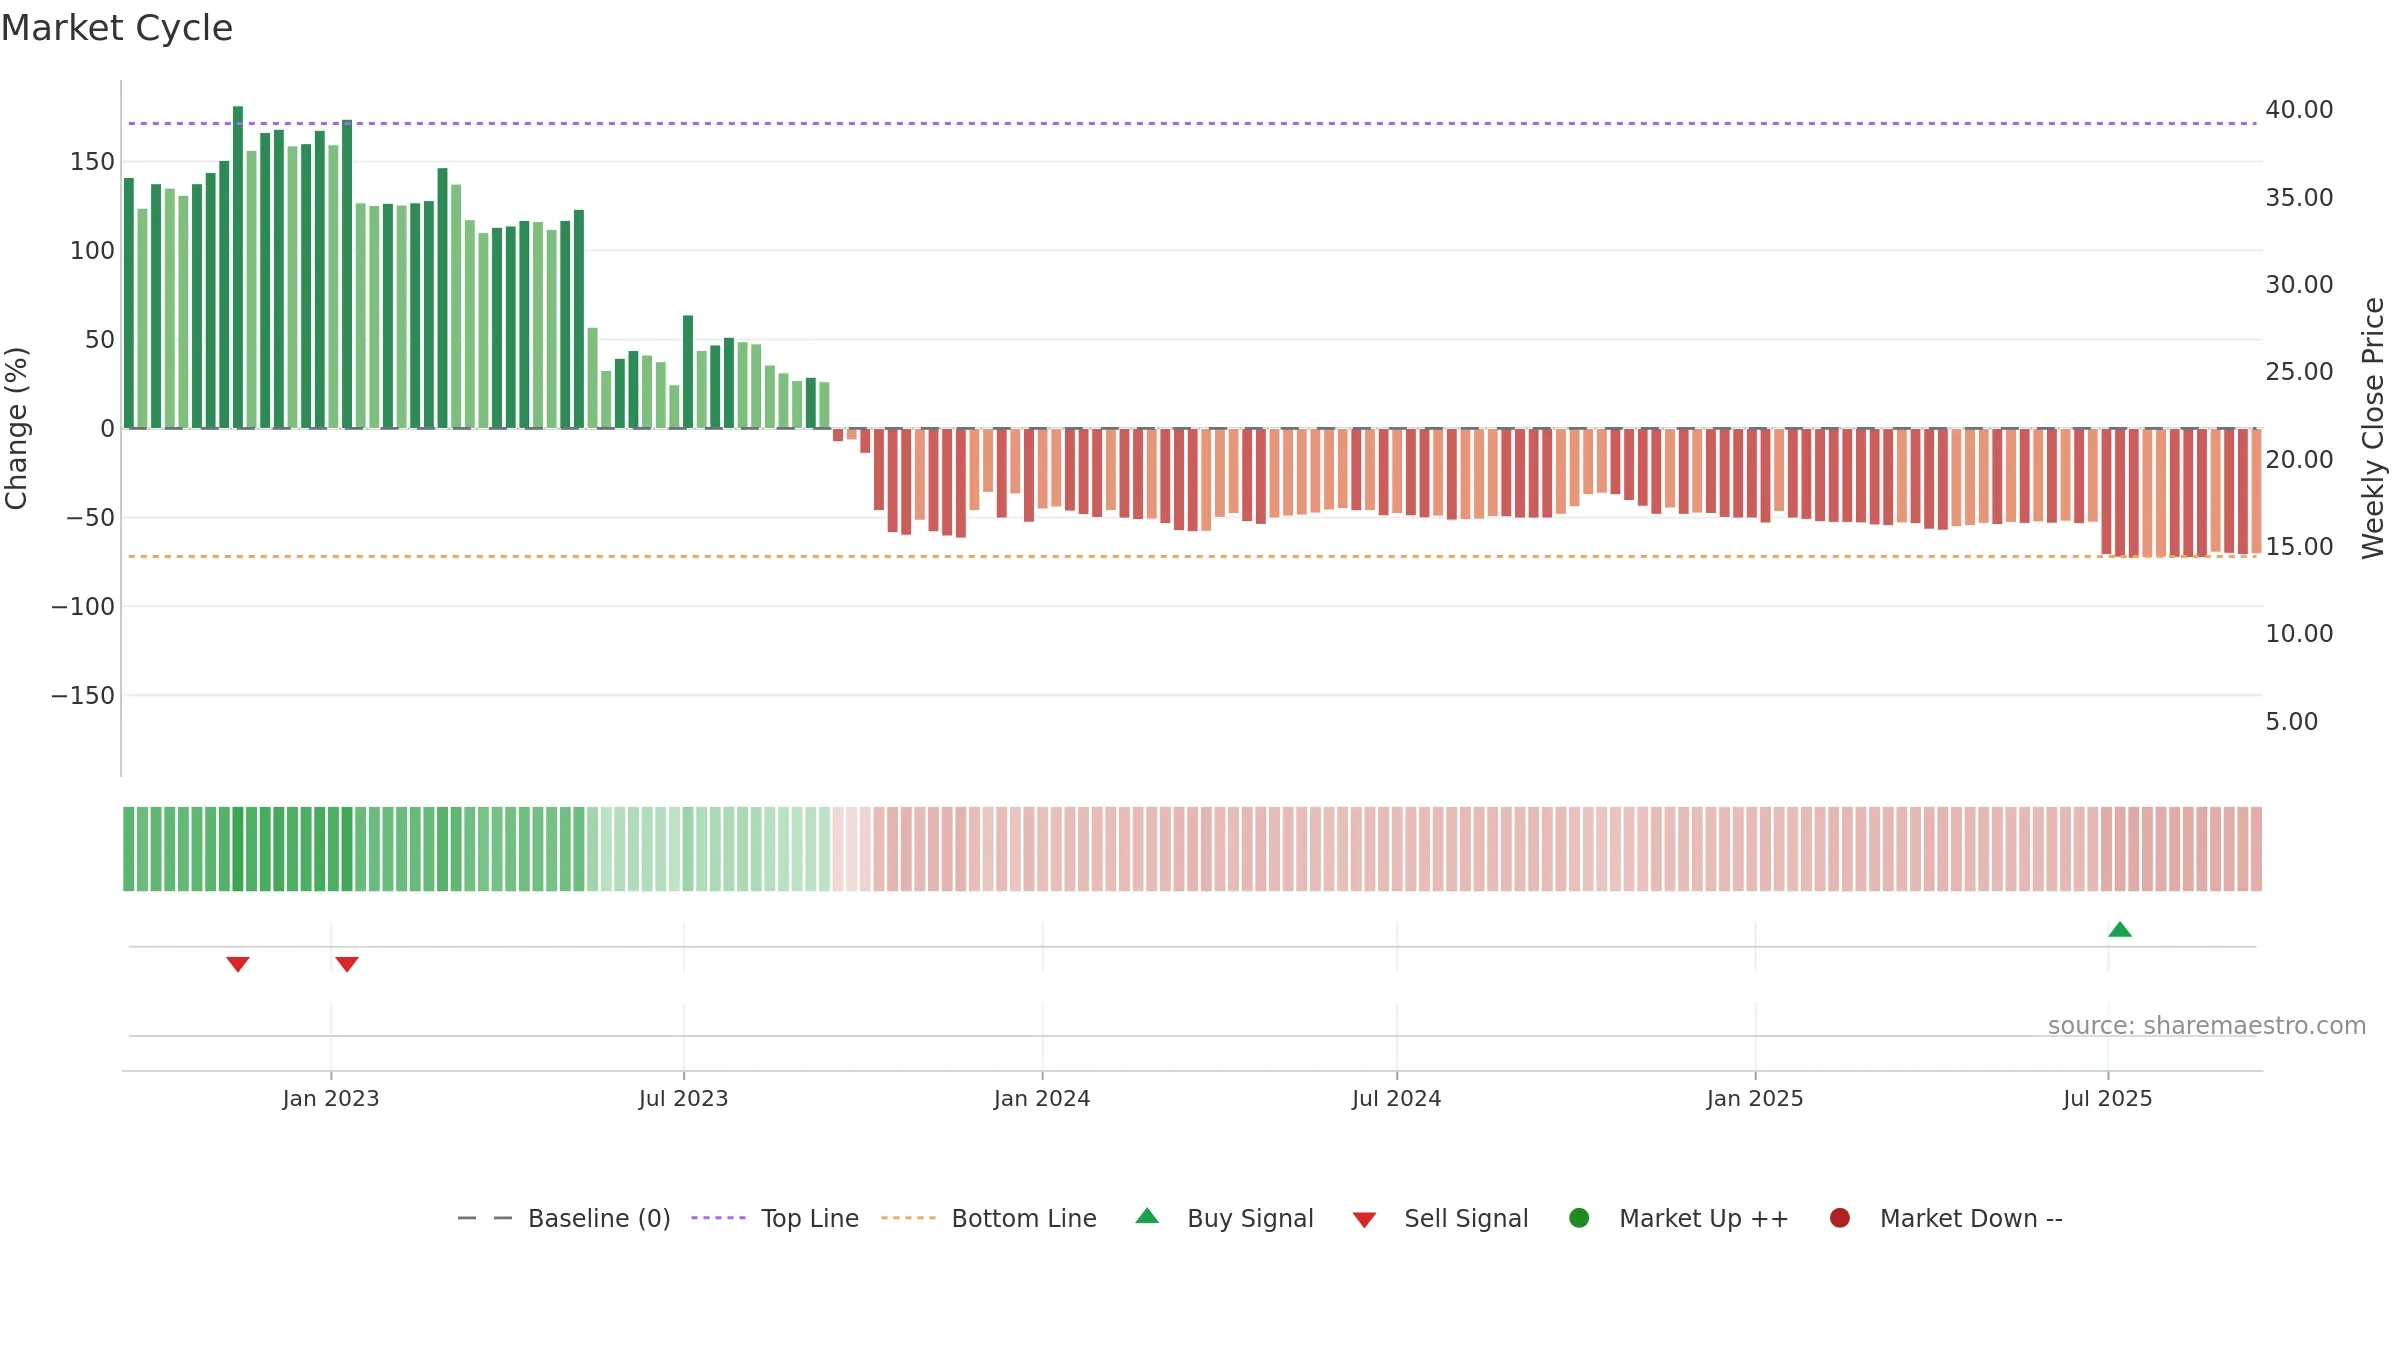Click the orange dotted Bottom Line legend sample

pos(908,1218)
